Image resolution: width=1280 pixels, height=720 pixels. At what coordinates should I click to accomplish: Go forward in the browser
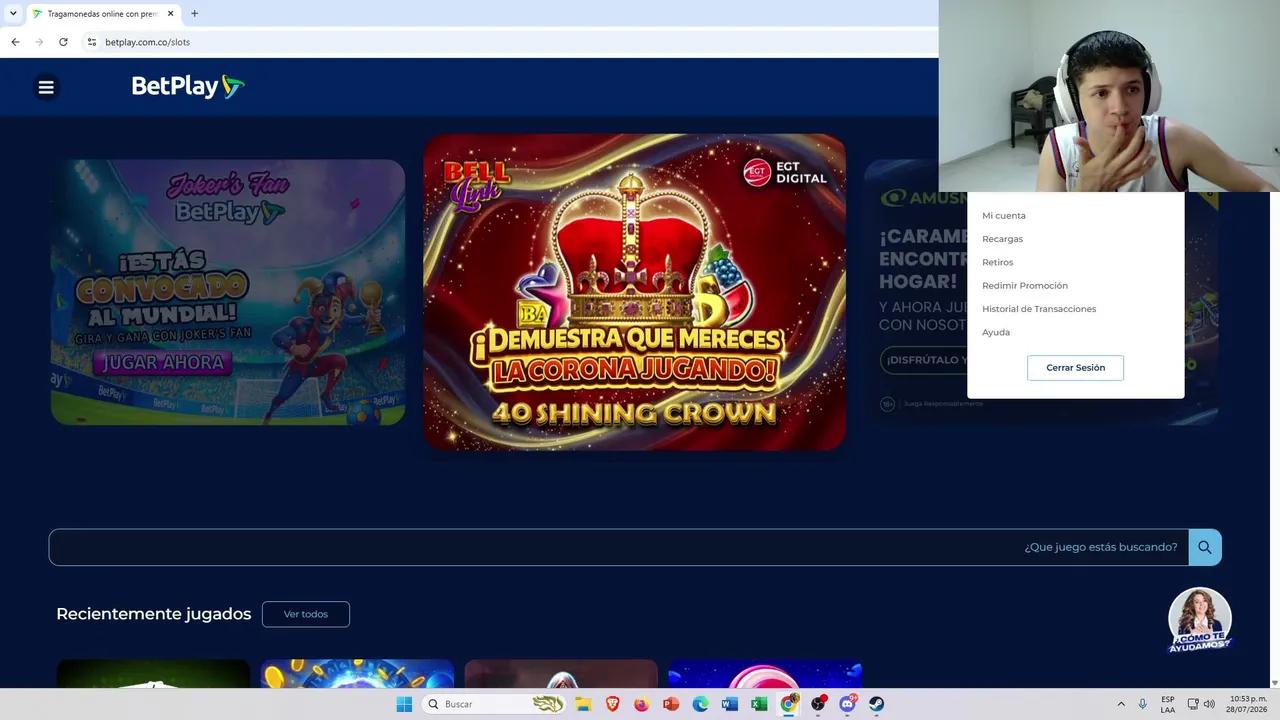(39, 42)
